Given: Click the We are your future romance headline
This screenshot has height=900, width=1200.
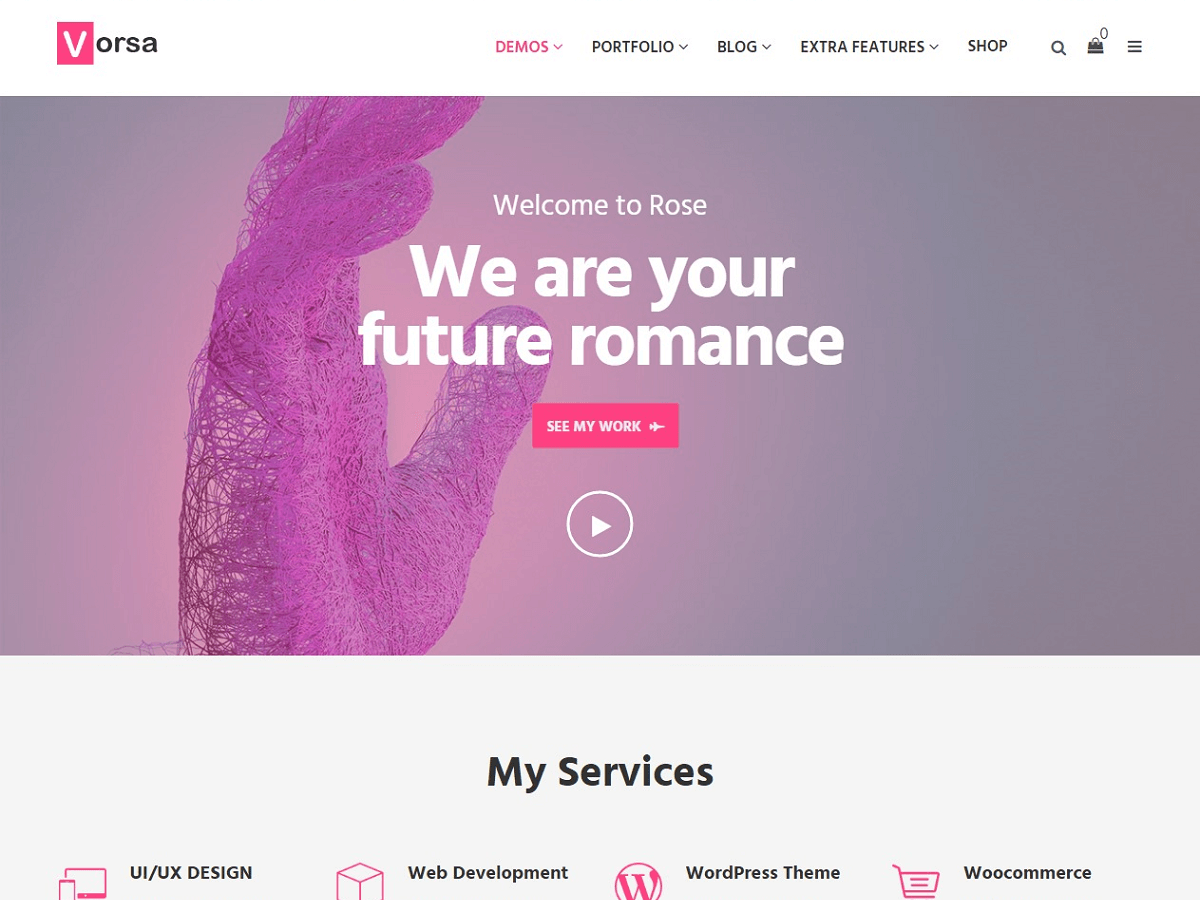Looking at the screenshot, I should pyautogui.click(x=601, y=306).
